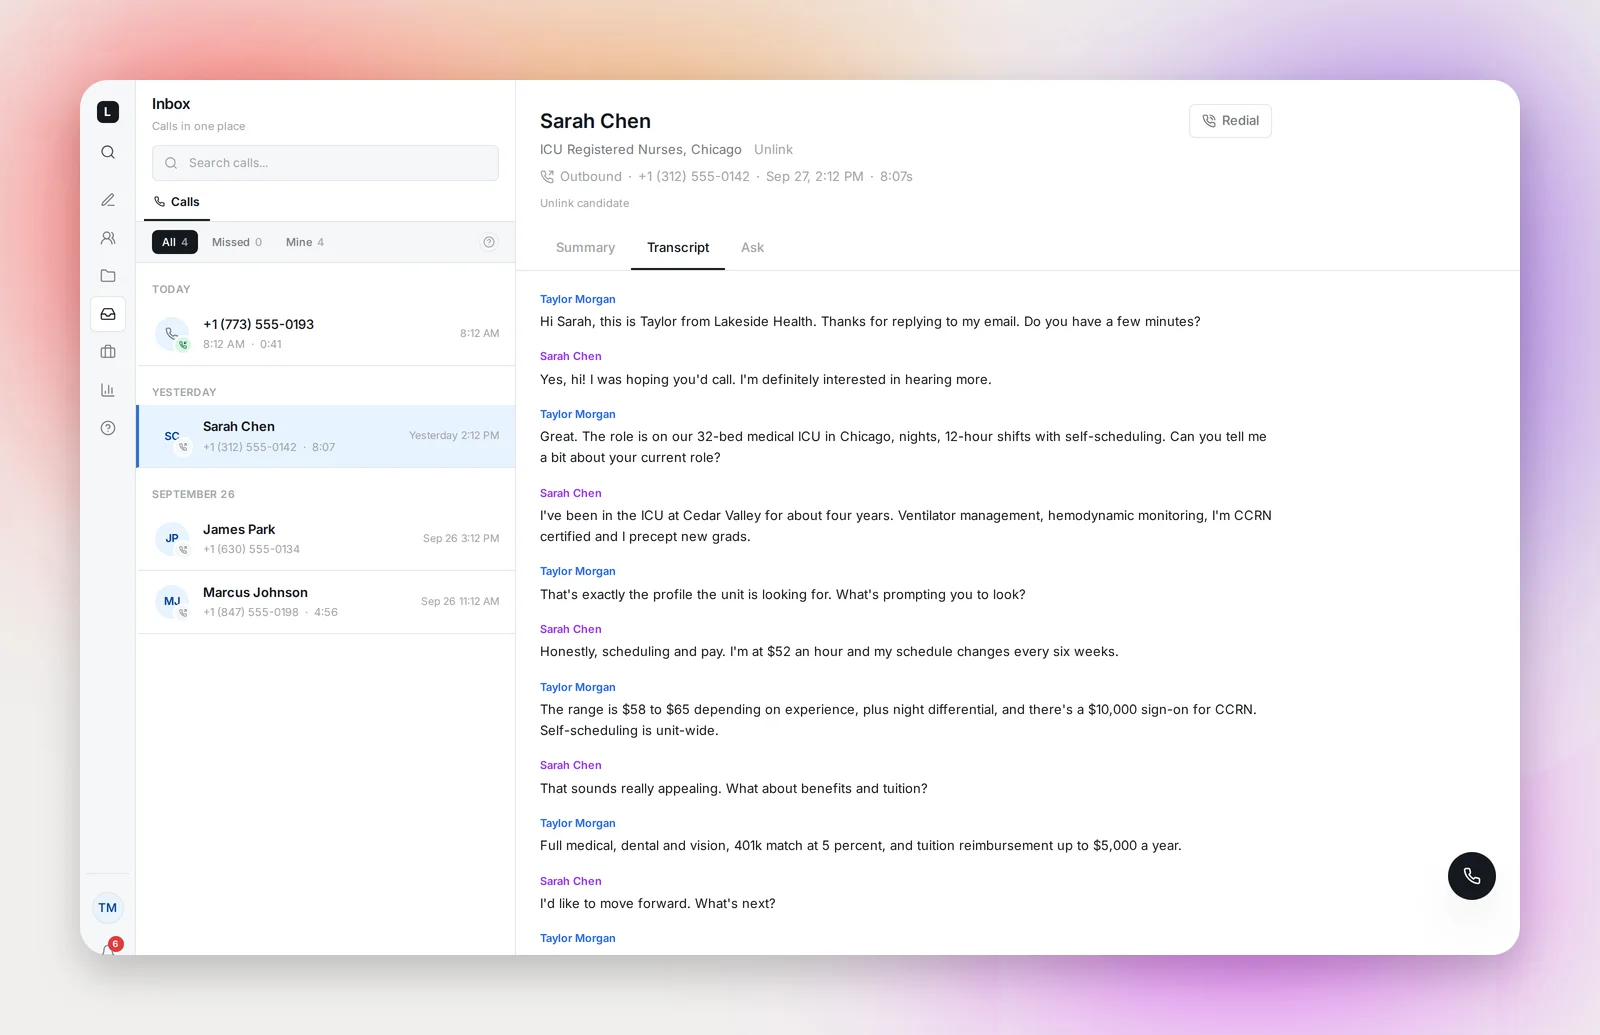Filter calls by All

click(175, 242)
